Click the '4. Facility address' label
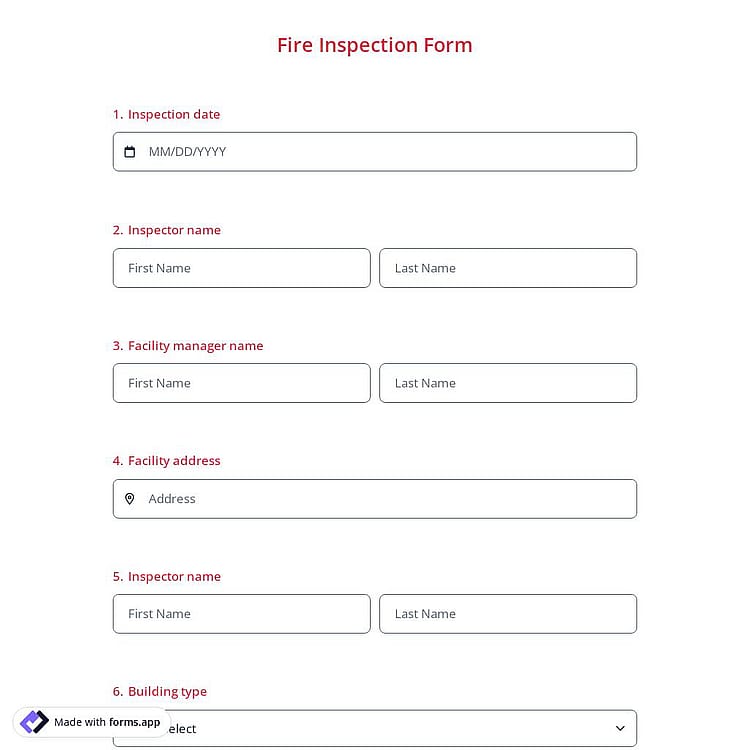This screenshot has height=750, width=750. 166,461
